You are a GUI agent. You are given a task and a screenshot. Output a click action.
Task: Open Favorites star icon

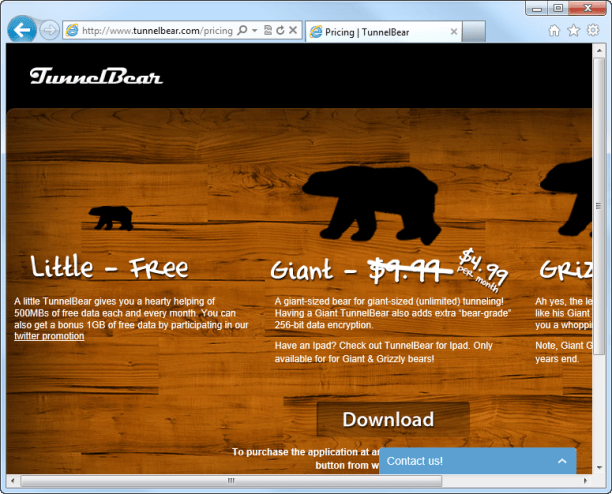click(x=573, y=30)
